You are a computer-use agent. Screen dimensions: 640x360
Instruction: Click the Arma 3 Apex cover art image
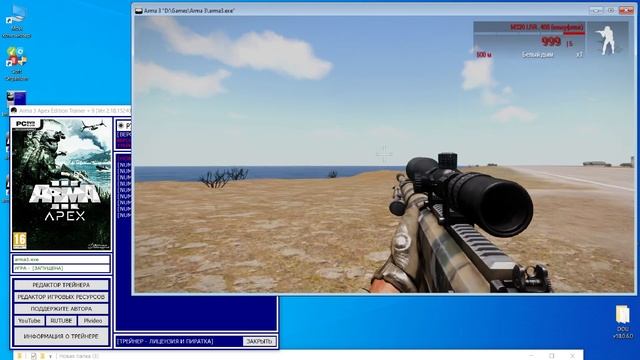(x=61, y=184)
